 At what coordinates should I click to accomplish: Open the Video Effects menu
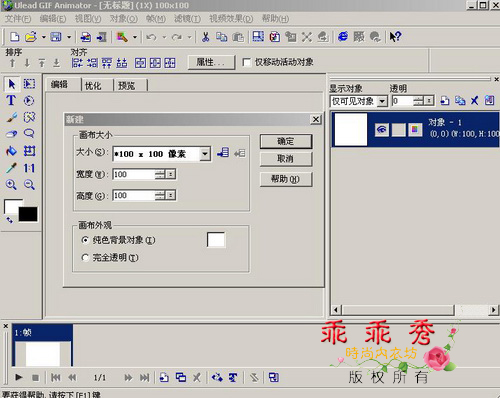231,19
